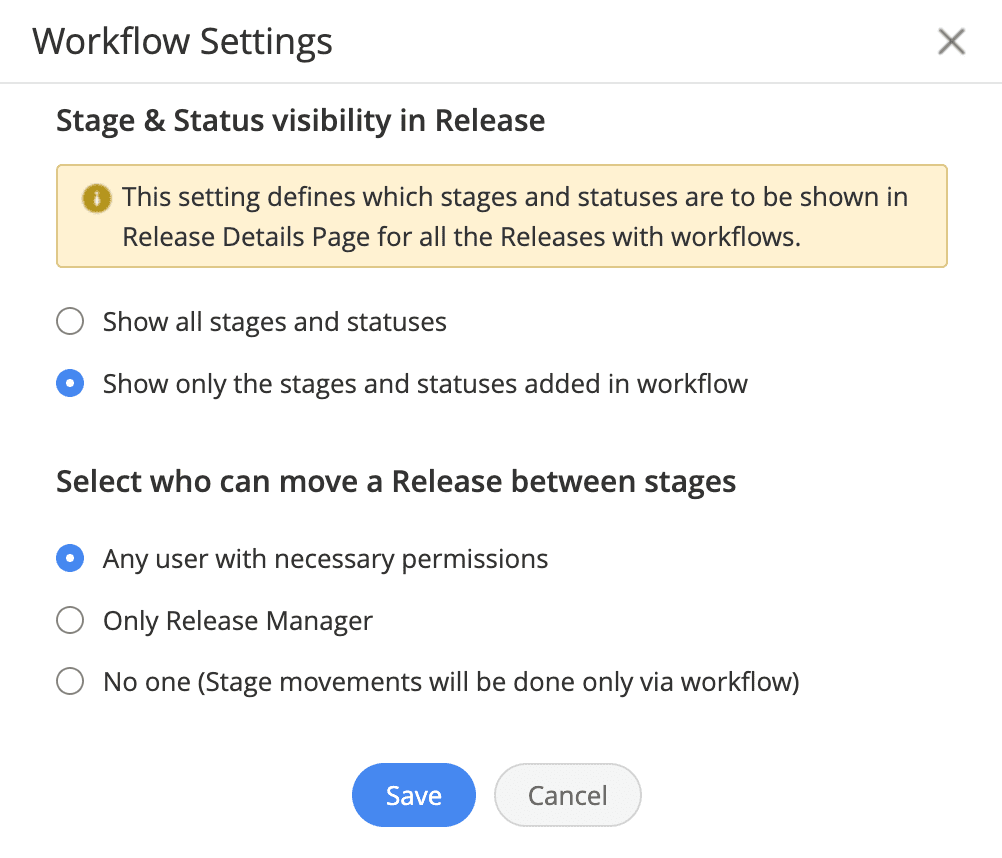
Task: Choose the Any user with necessary permissions radio button
Action: click(x=70, y=559)
